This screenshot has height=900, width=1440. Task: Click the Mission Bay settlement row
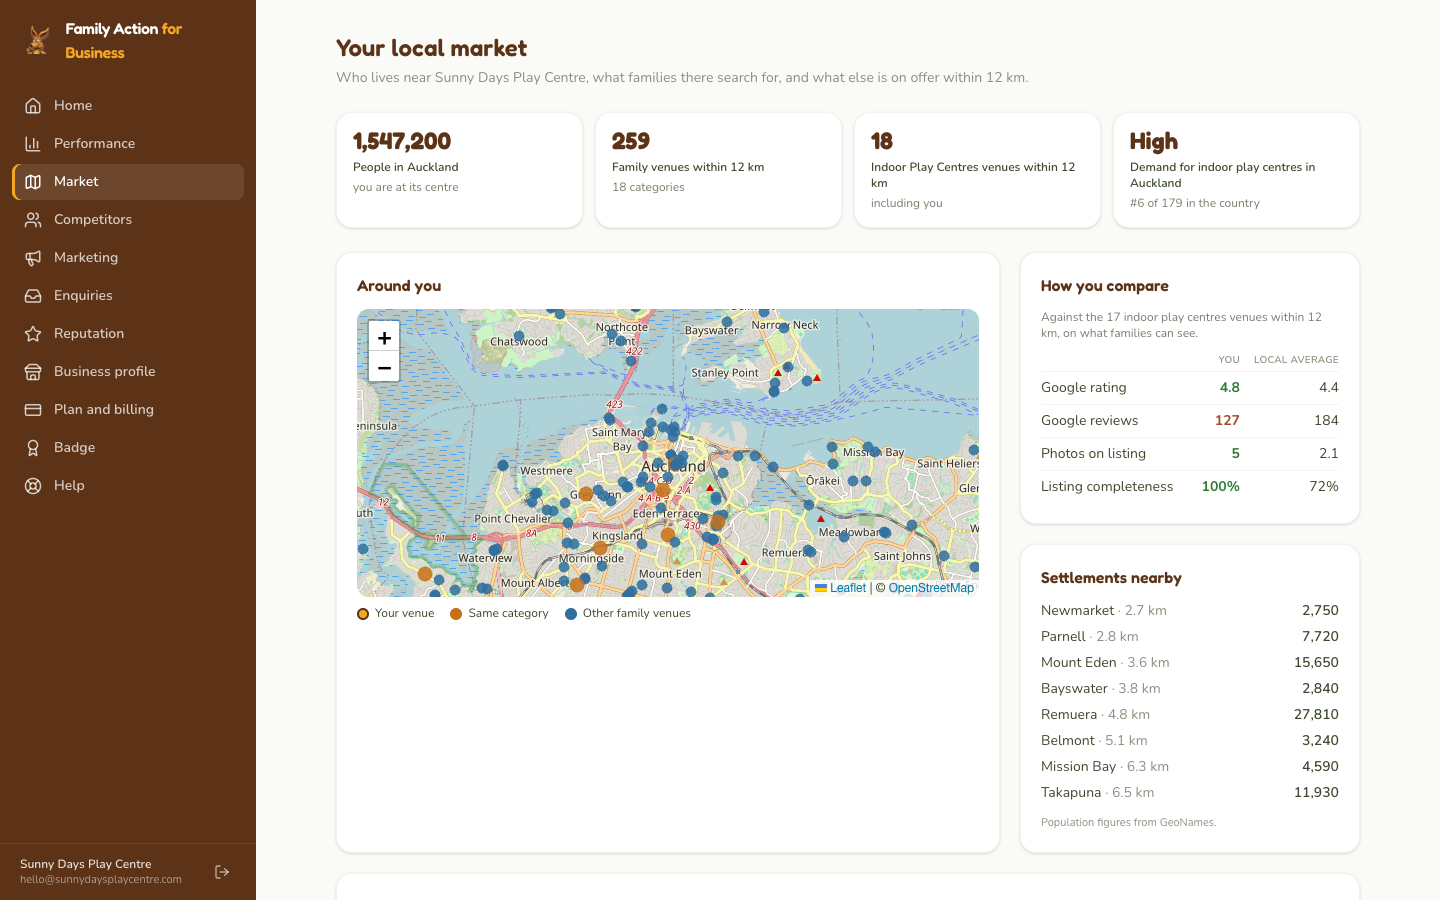tap(1190, 766)
